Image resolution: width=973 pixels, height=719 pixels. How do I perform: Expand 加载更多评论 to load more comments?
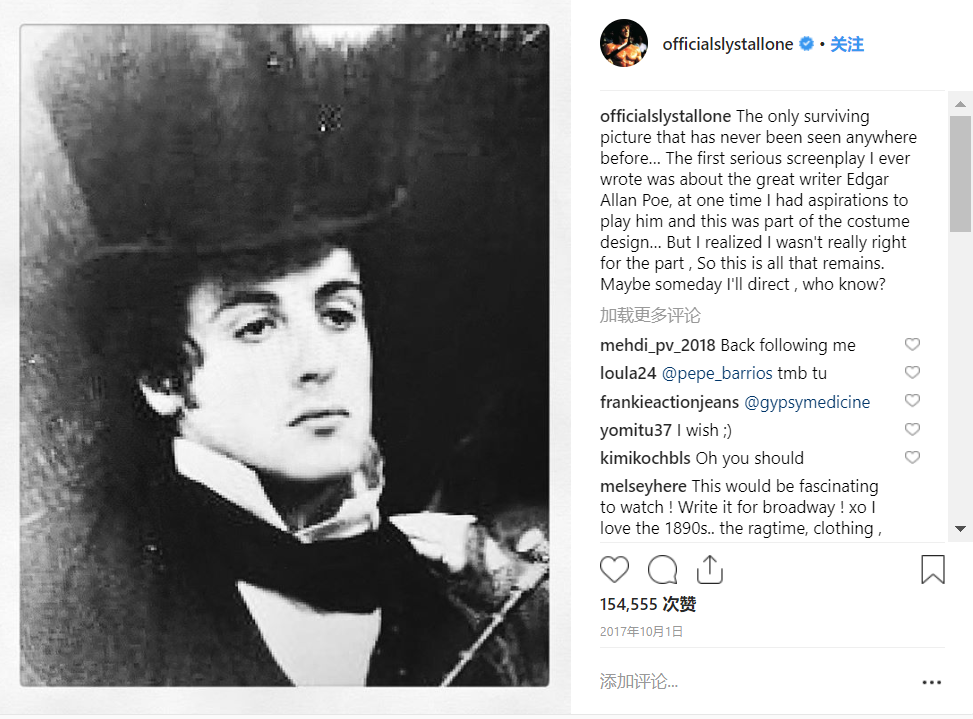[650, 315]
